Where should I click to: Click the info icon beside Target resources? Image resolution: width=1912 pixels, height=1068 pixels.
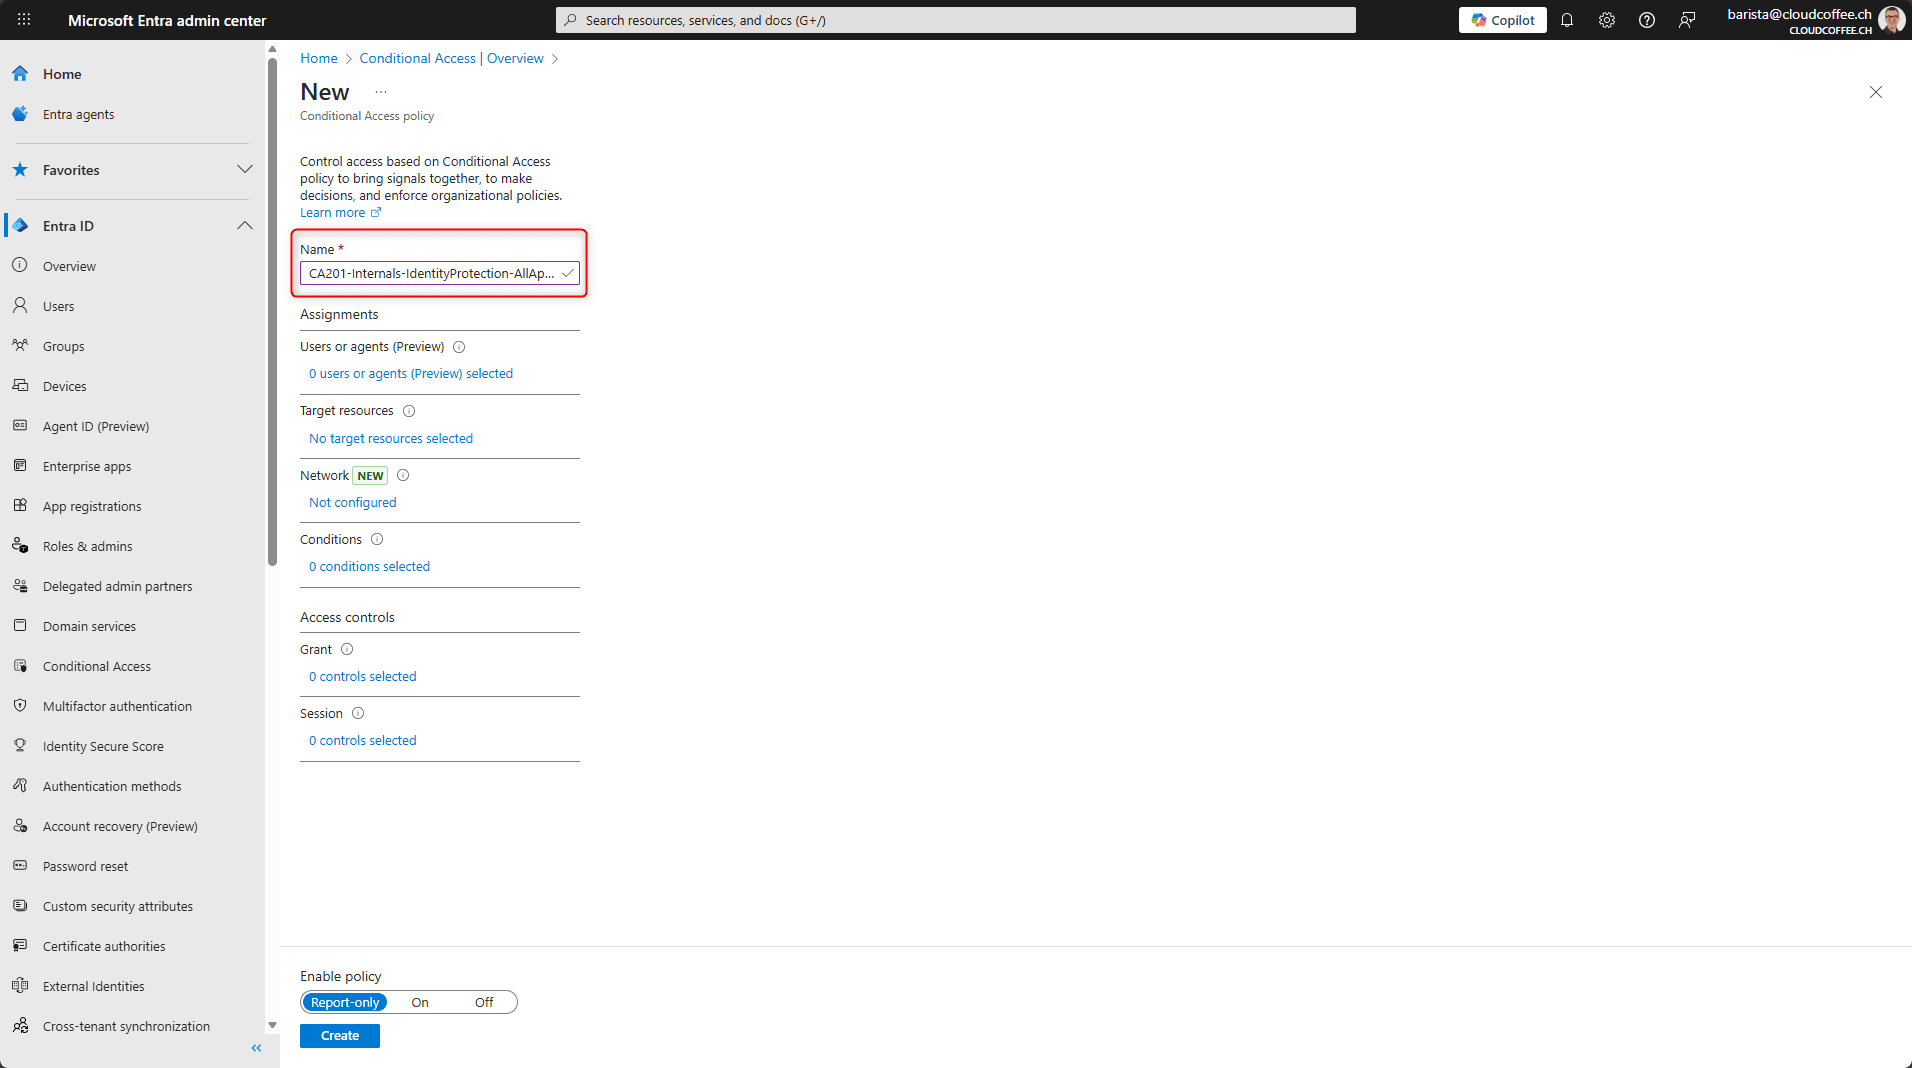click(x=409, y=411)
